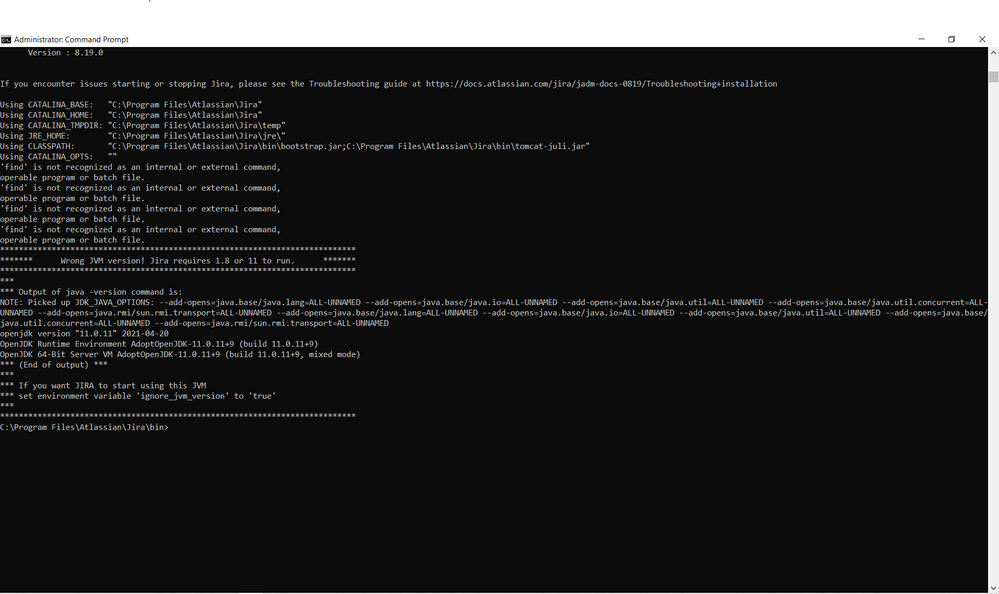Viewport: 999px width, 594px height.
Task: Click the scrollbar up arrow
Action: coord(992,50)
